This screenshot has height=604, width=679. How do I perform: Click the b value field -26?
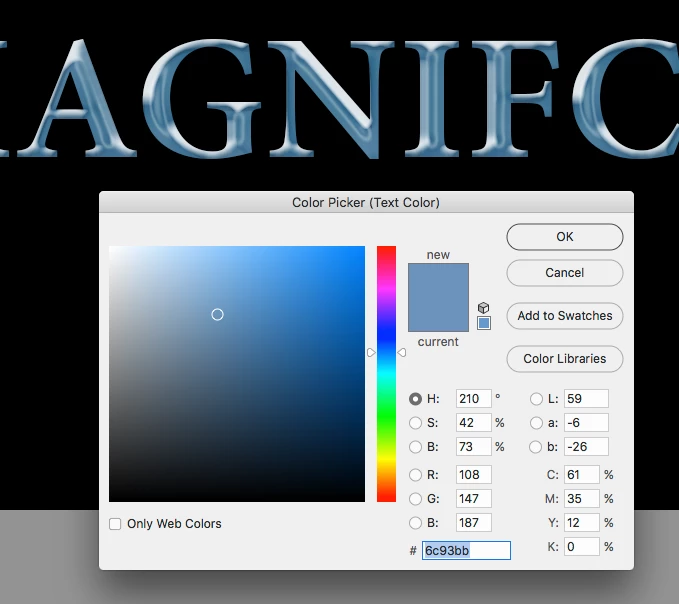tap(586, 446)
